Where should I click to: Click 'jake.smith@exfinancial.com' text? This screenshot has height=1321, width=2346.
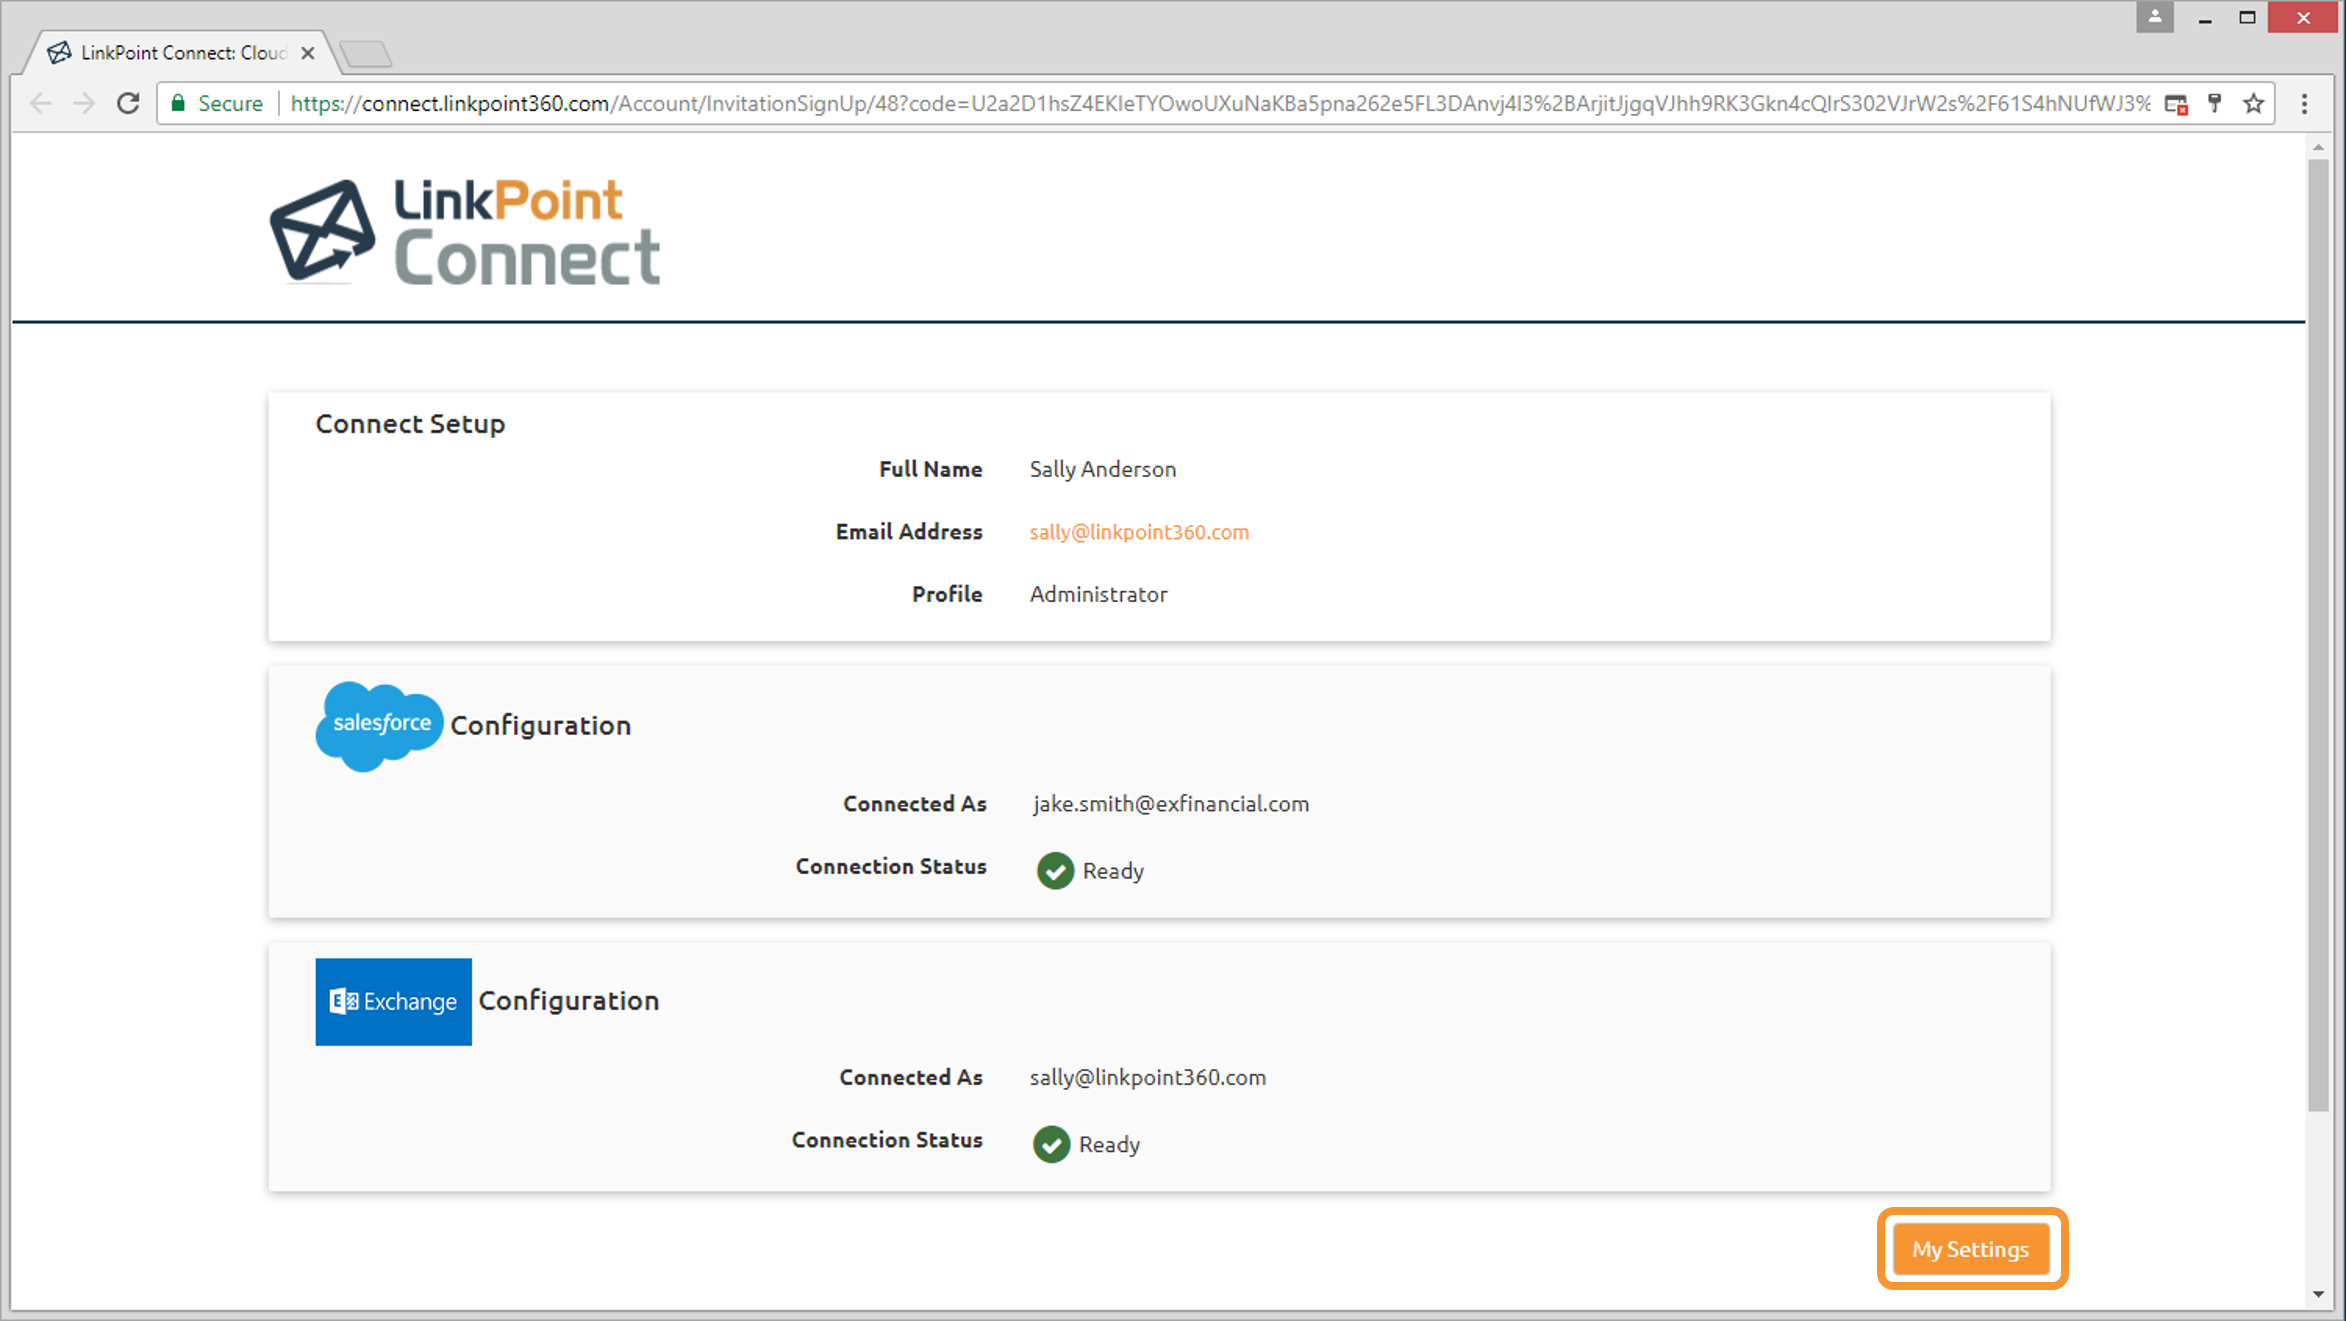(x=1171, y=804)
